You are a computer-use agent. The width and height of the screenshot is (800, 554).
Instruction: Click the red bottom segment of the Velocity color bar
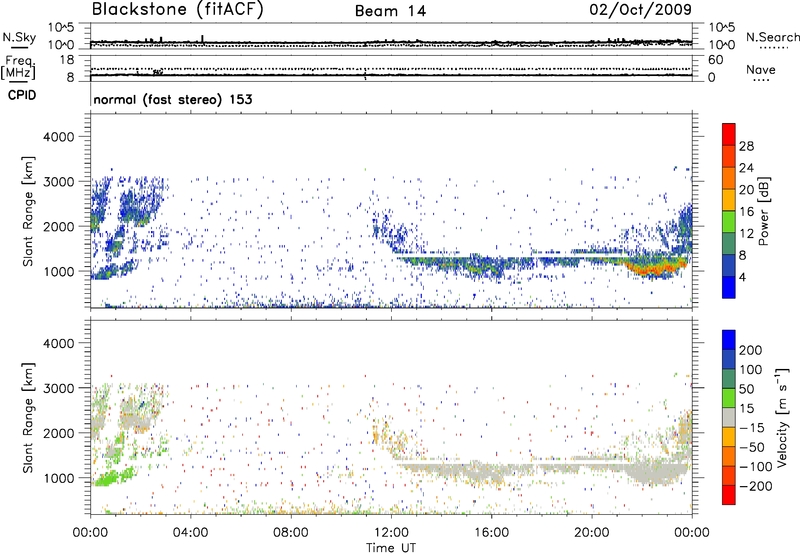point(729,495)
